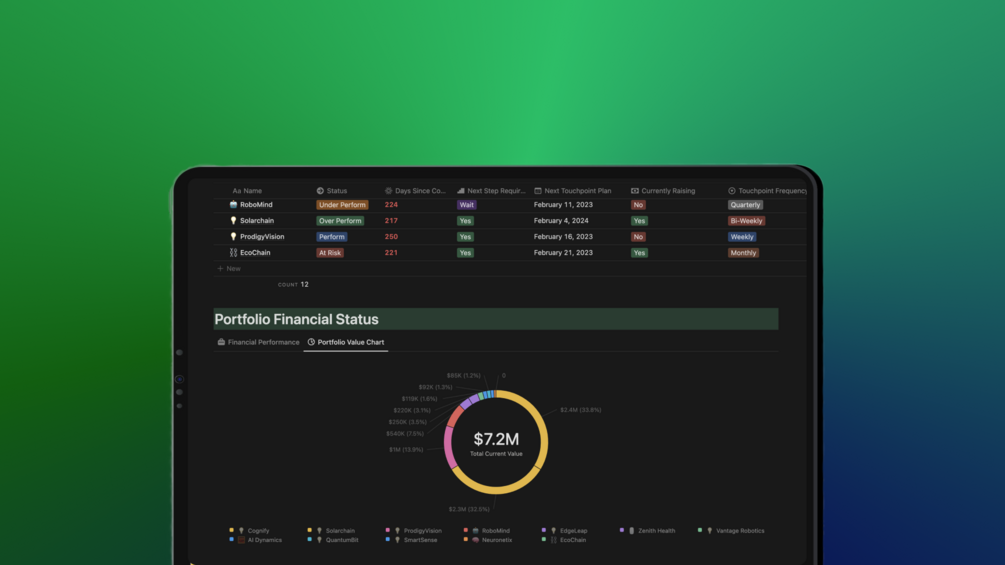Click the pink ProdigyVision legend swatch
Screen dimensions: 1005x565
tap(388, 530)
